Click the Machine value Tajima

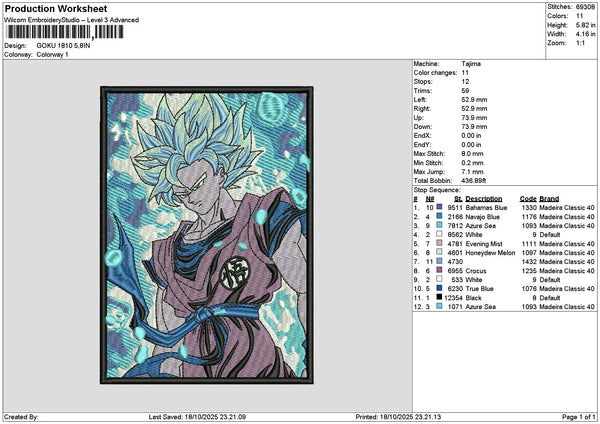471,64
